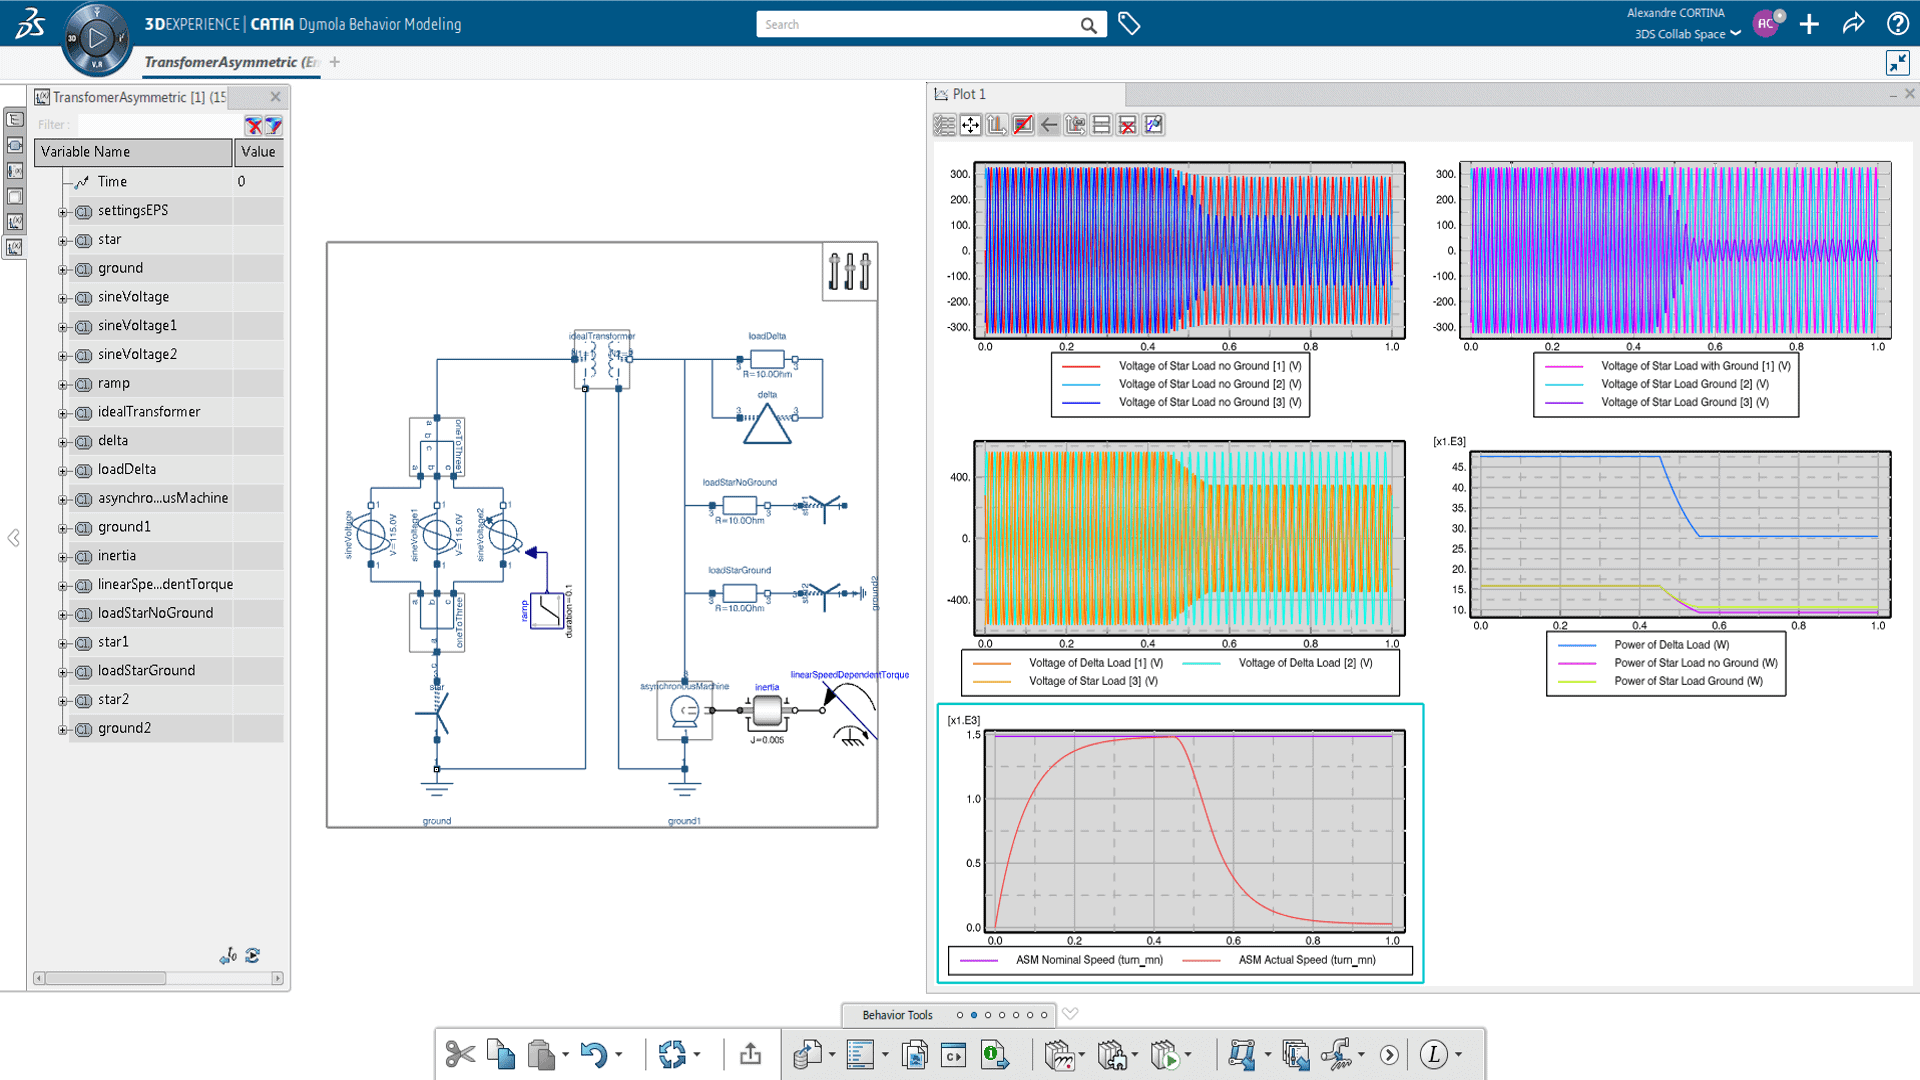
Task: Select the pan/move plot tool
Action: click(x=970, y=125)
